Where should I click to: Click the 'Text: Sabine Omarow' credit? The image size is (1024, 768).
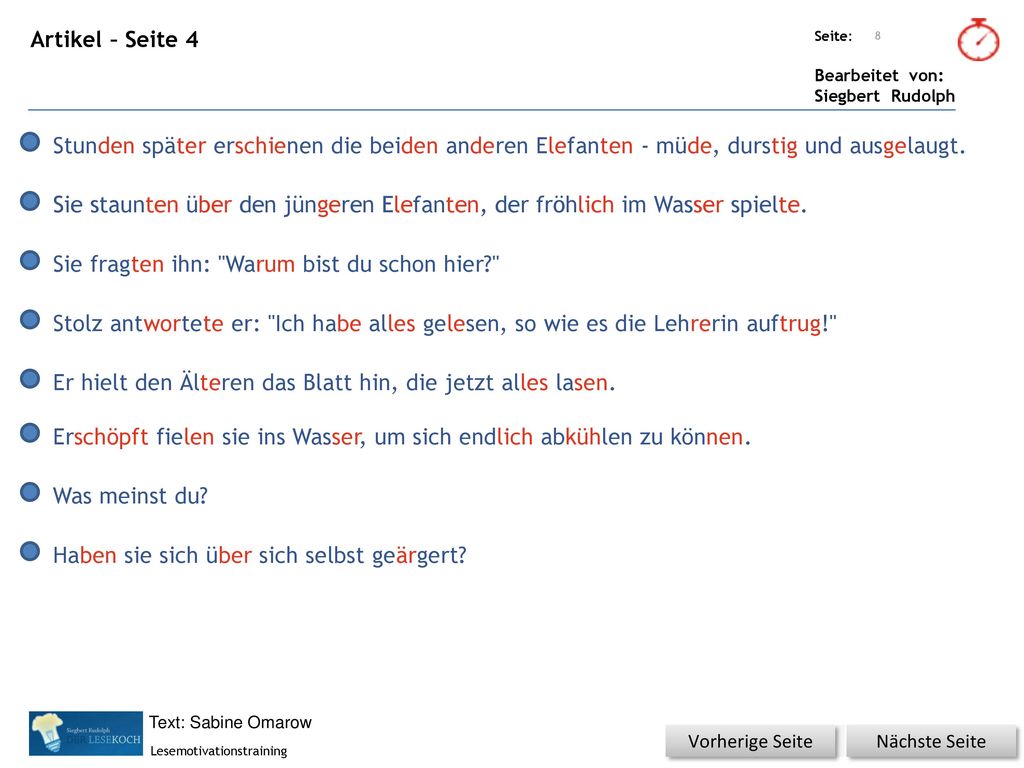(x=231, y=722)
